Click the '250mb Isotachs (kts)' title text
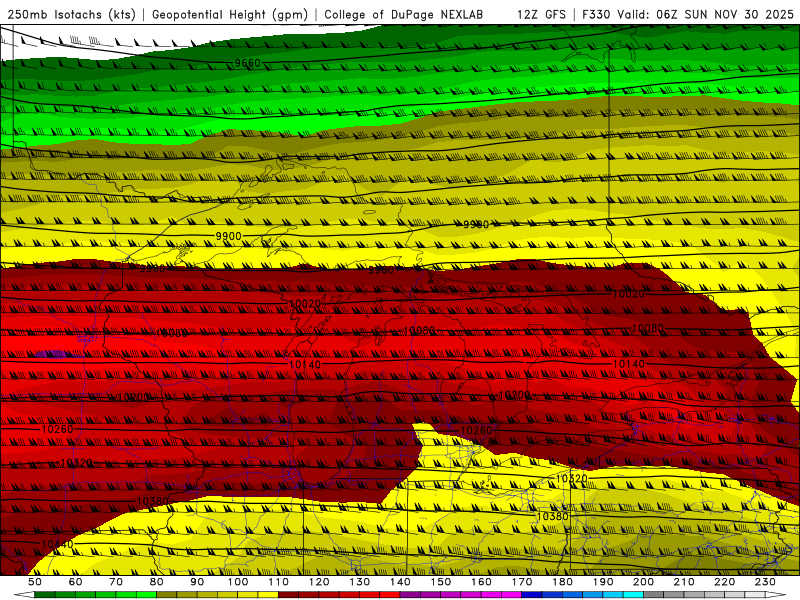 (x=71, y=15)
